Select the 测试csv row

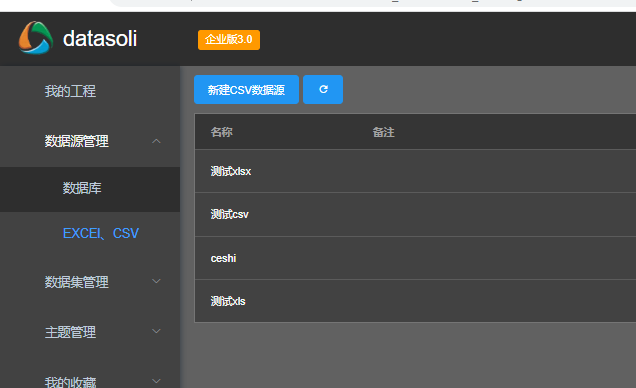click(x=415, y=214)
